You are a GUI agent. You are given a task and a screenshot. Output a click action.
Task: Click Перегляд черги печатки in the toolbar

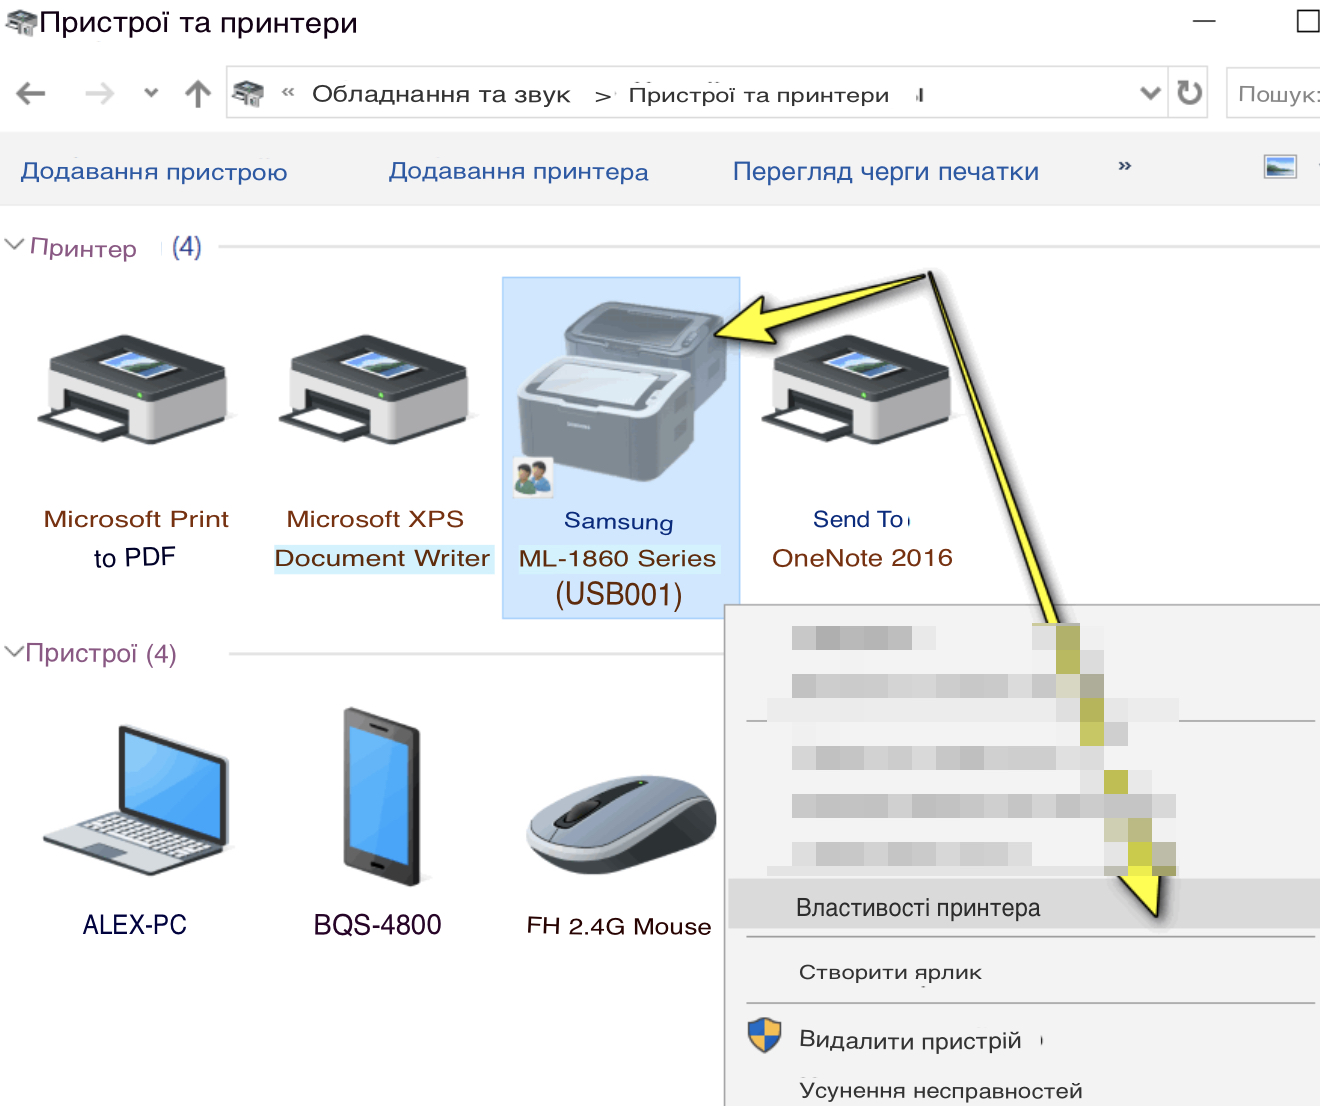tap(886, 172)
